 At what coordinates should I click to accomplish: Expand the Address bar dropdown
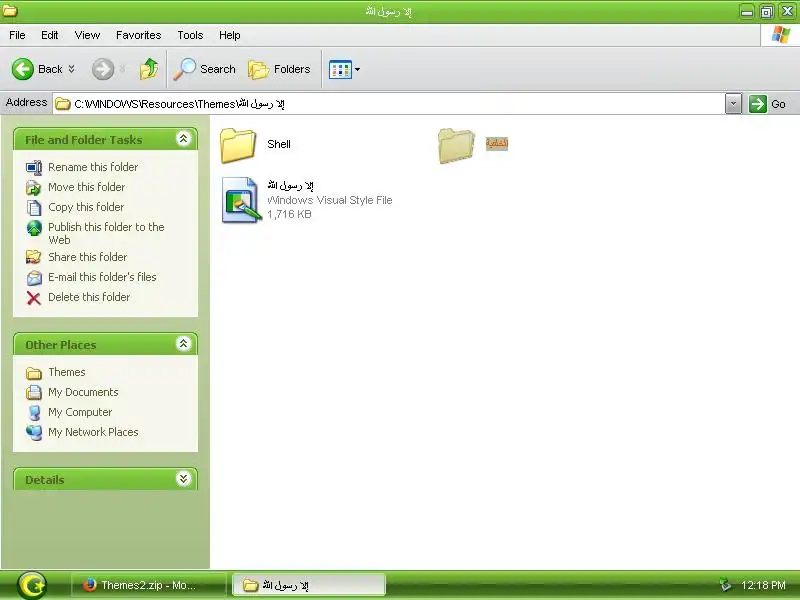(733, 104)
